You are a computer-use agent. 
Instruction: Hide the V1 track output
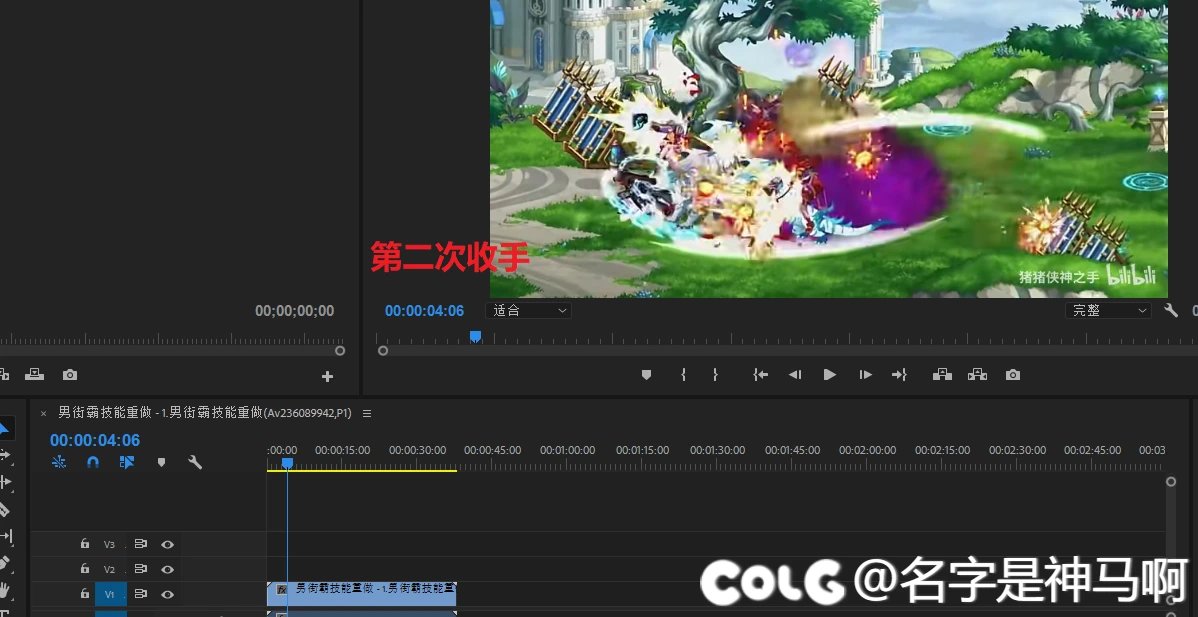point(167,594)
